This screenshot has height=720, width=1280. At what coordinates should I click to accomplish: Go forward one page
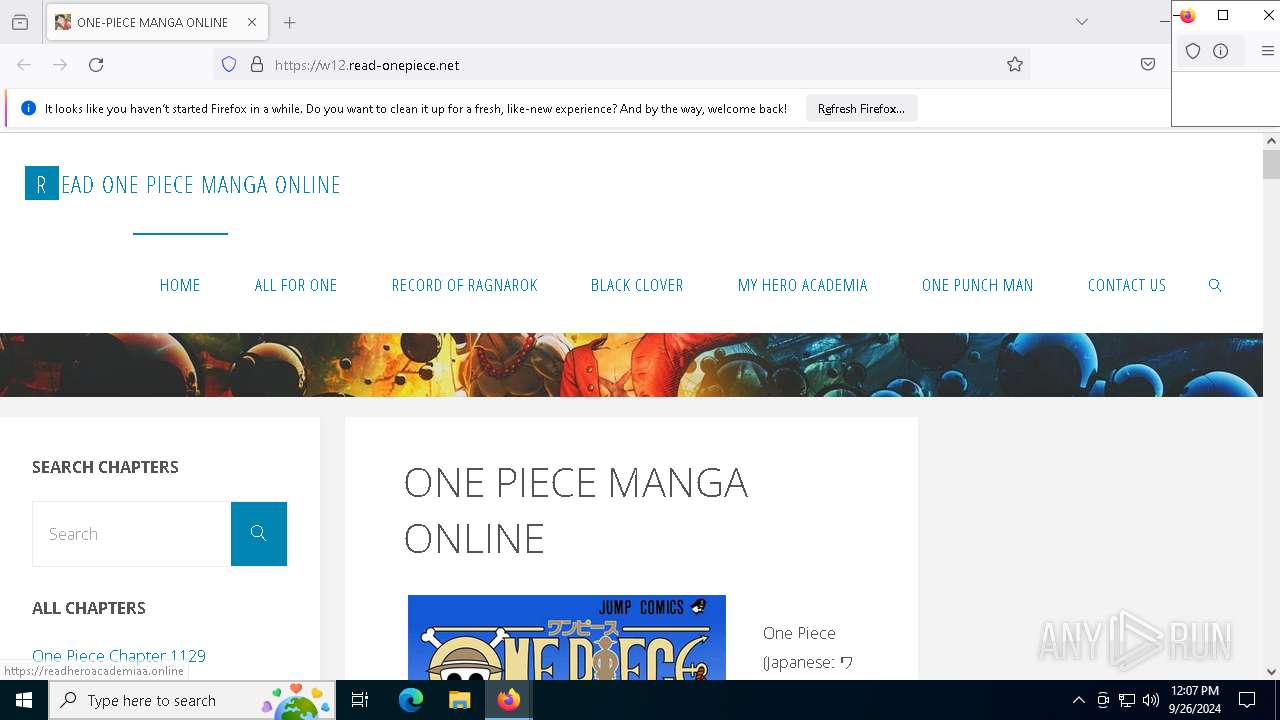tap(60, 65)
